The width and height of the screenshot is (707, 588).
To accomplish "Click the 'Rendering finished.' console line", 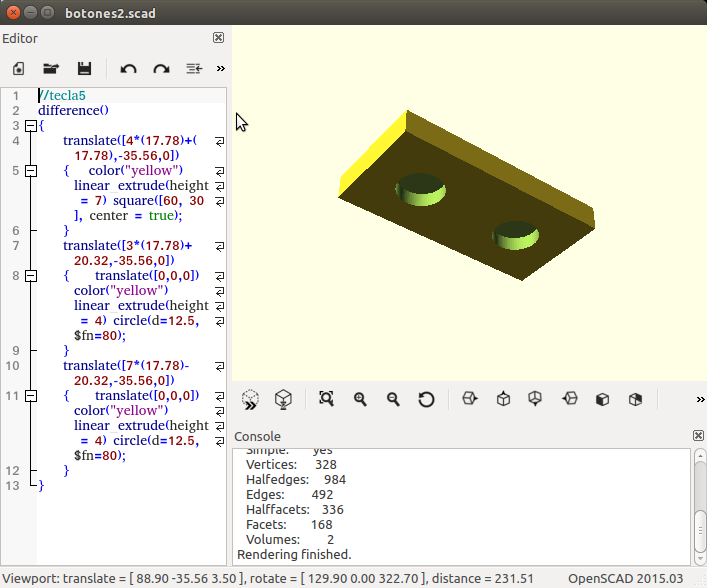I will [x=294, y=554].
